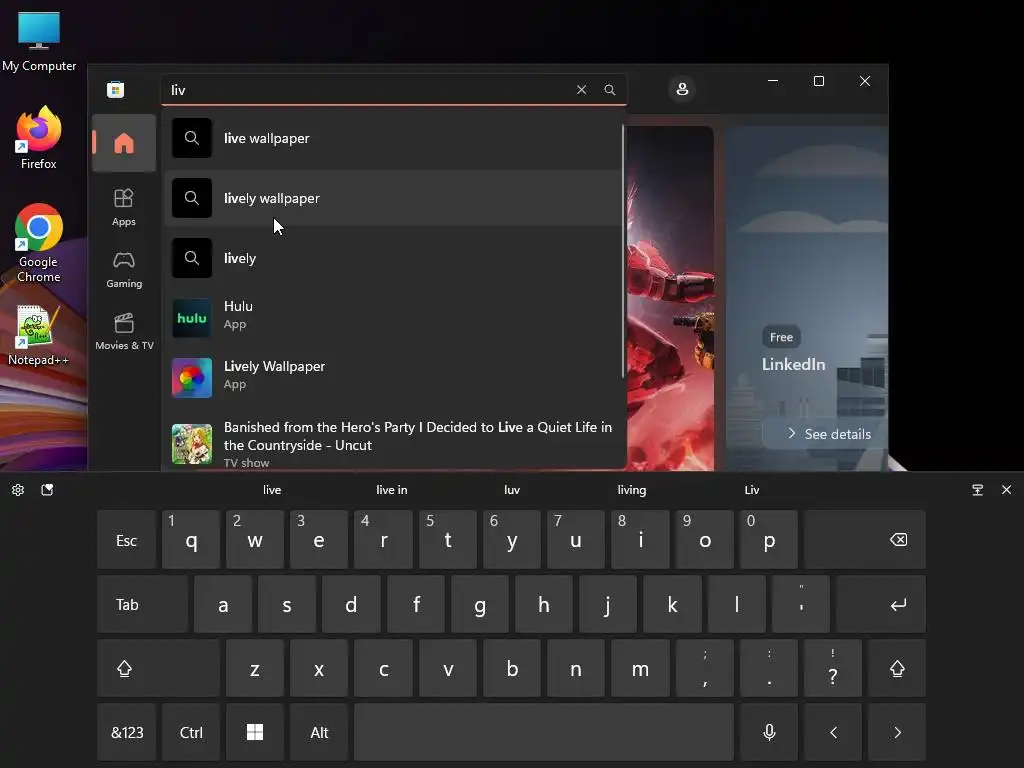Open the Microsoft Store logo icon
Viewport: 1024px width, 768px height.
coord(116,89)
